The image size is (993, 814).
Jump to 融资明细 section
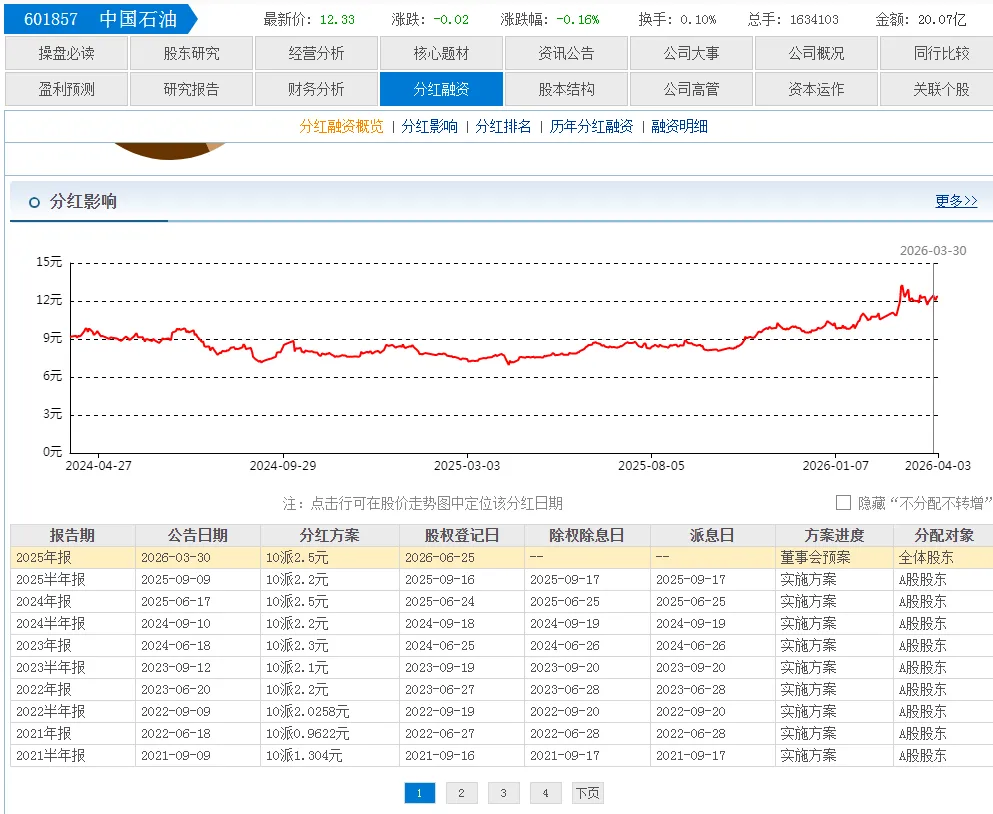680,126
